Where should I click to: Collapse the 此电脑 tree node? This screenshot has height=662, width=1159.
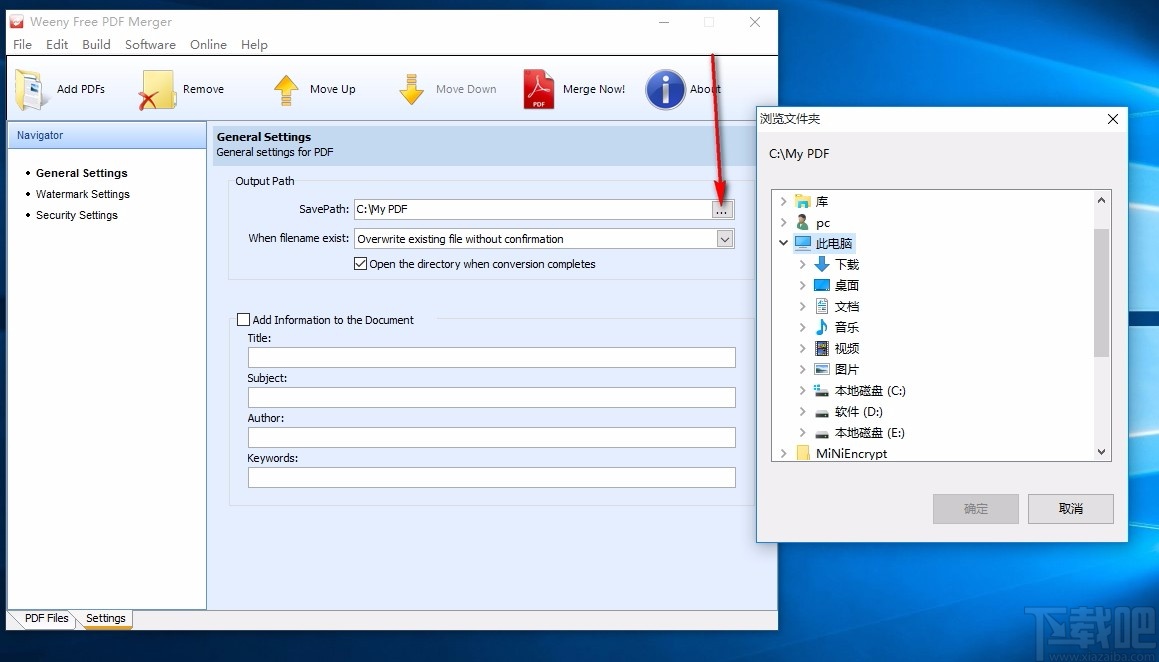pos(783,243)
